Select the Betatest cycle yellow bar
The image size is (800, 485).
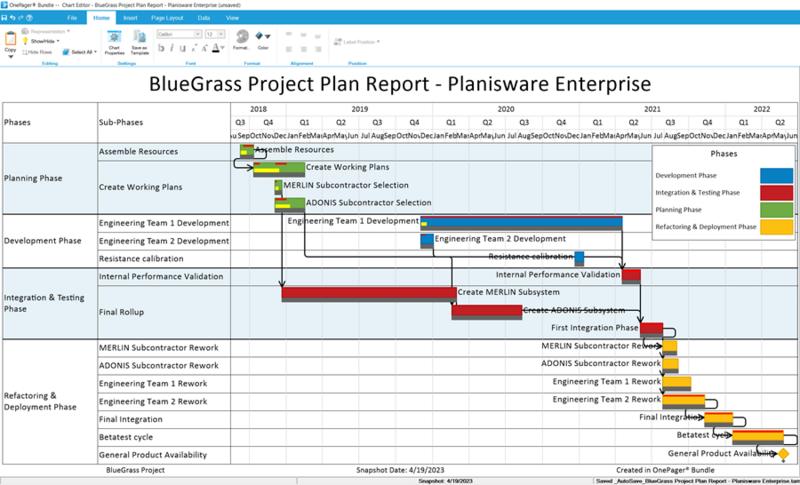pos(758,437)
